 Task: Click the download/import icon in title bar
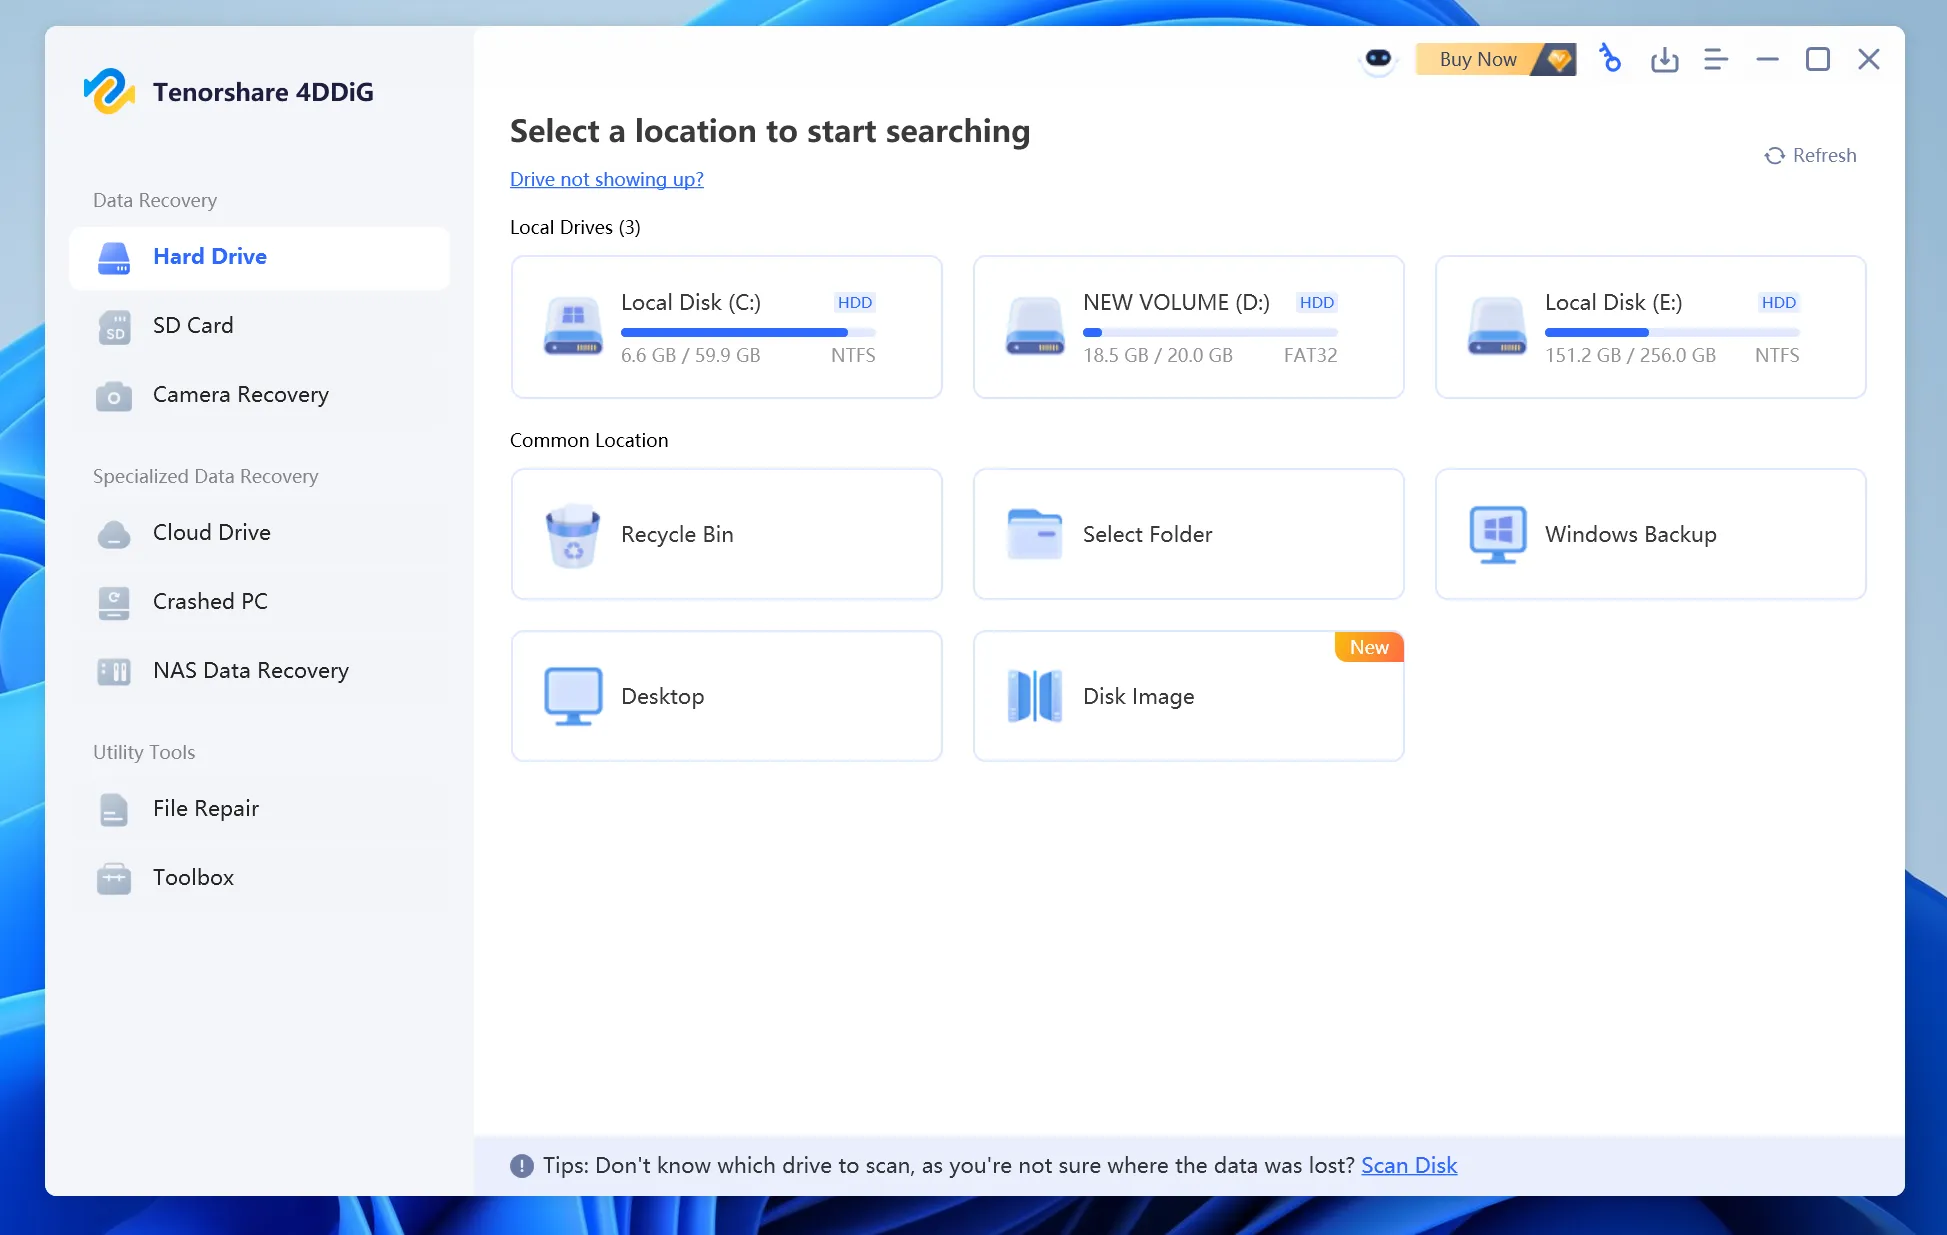click(x=1664, y=59)
